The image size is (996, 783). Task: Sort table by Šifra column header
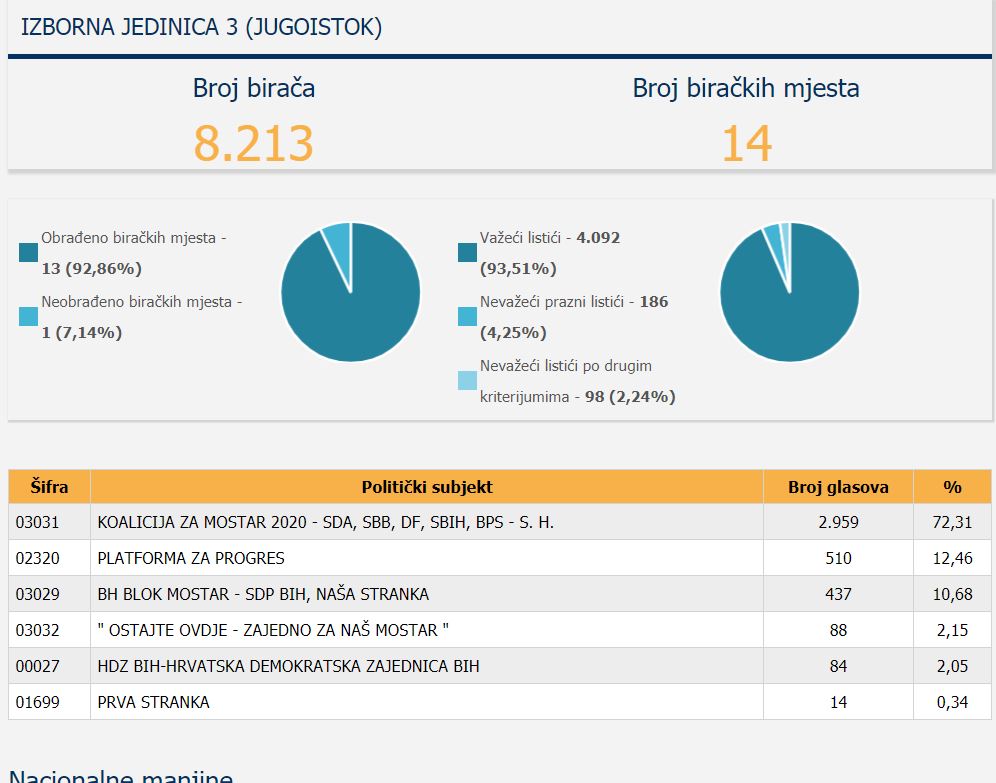50,487
